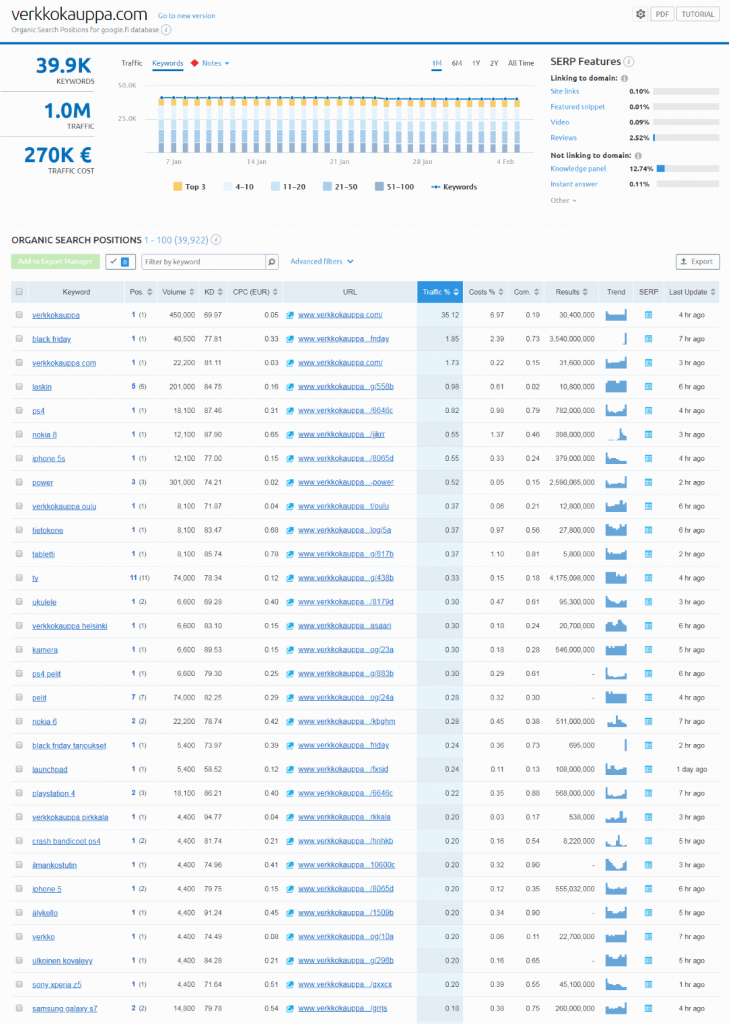The image size is (729, 1024).
Task: Click info icon next to SERP Features
Action: pos(629,62)
